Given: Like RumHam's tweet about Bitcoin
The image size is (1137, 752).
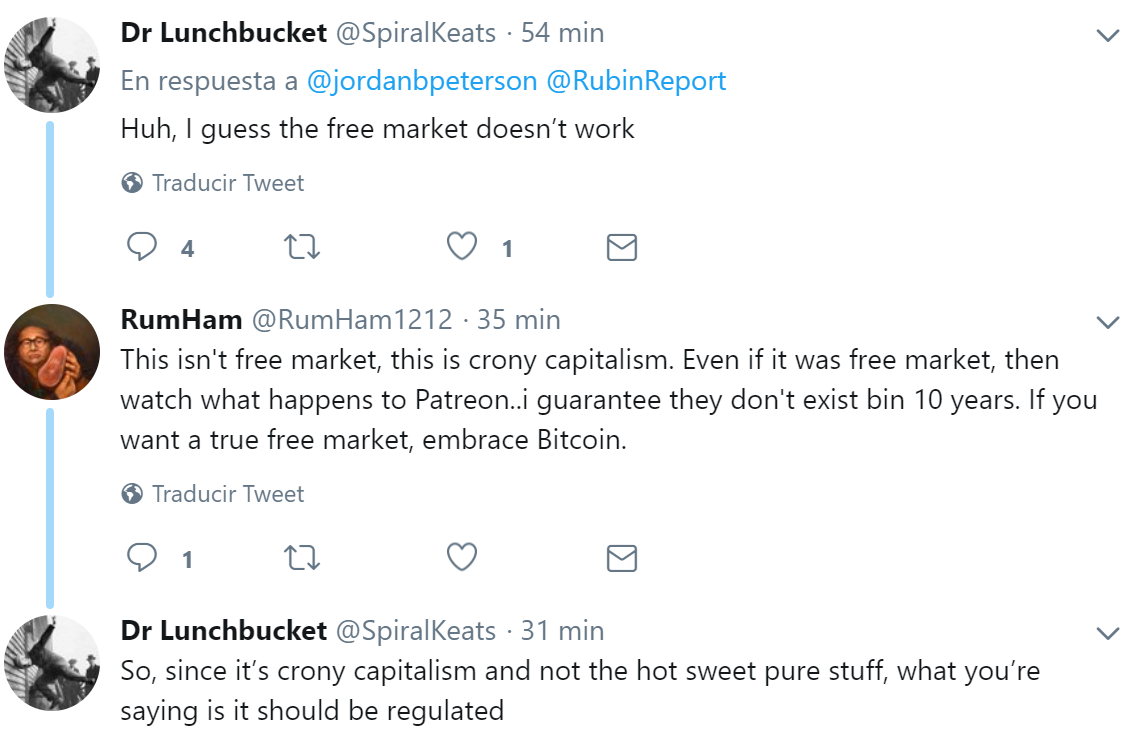Looking at the screenshot, I should point(461,558).
